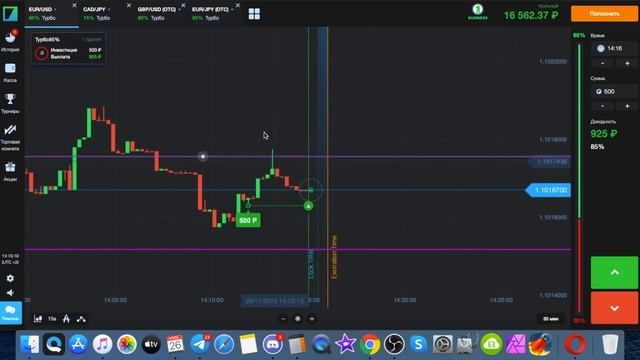The width and height of the screenshot is (640, 360).
Task: Place an Up trade with the green arrow button
Action: coord(614,273)
